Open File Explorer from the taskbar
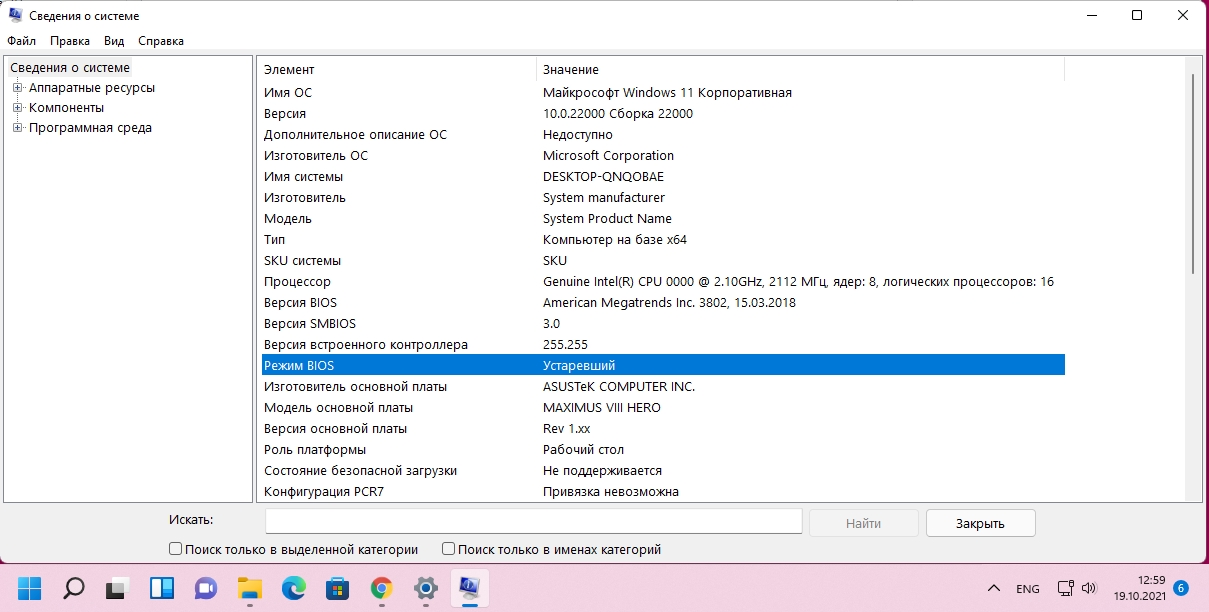The height and width of the screenshot is (612, 1209). coord(249,588)
